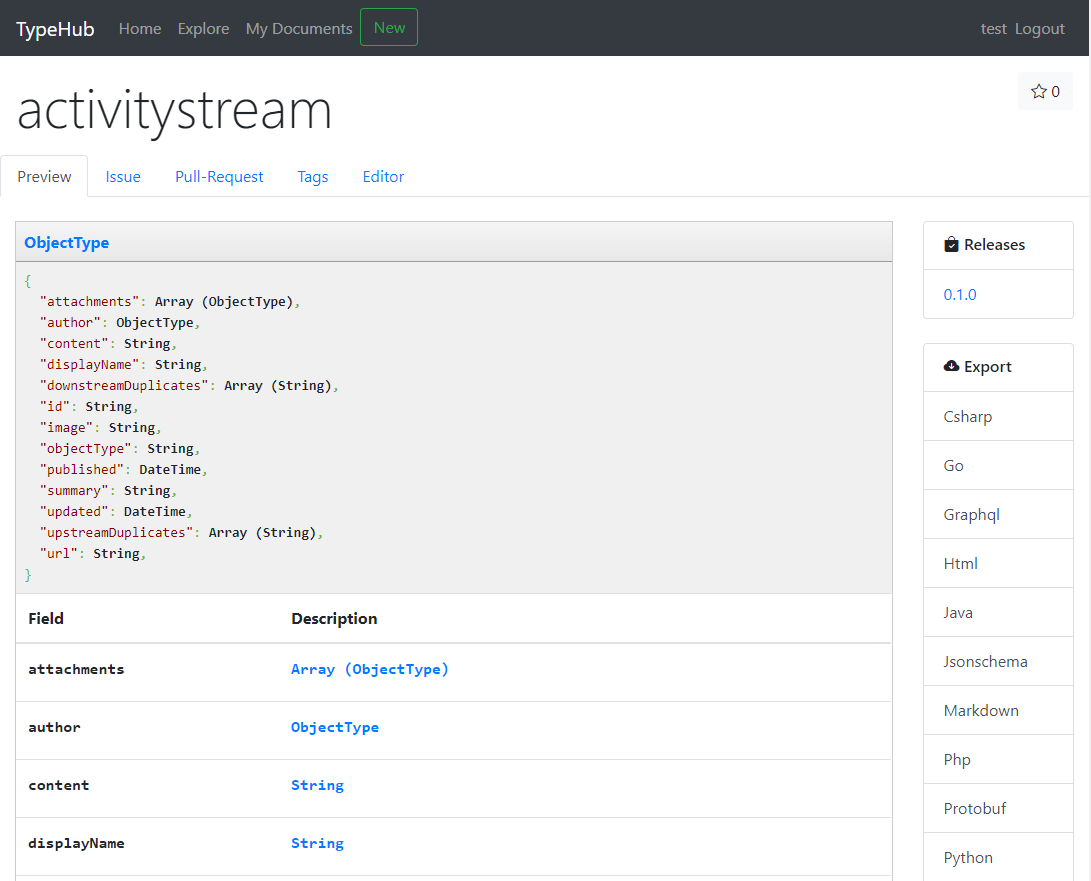The image size is (1091, 881).
Task: Star the activitystream document
Action: 1045,91
